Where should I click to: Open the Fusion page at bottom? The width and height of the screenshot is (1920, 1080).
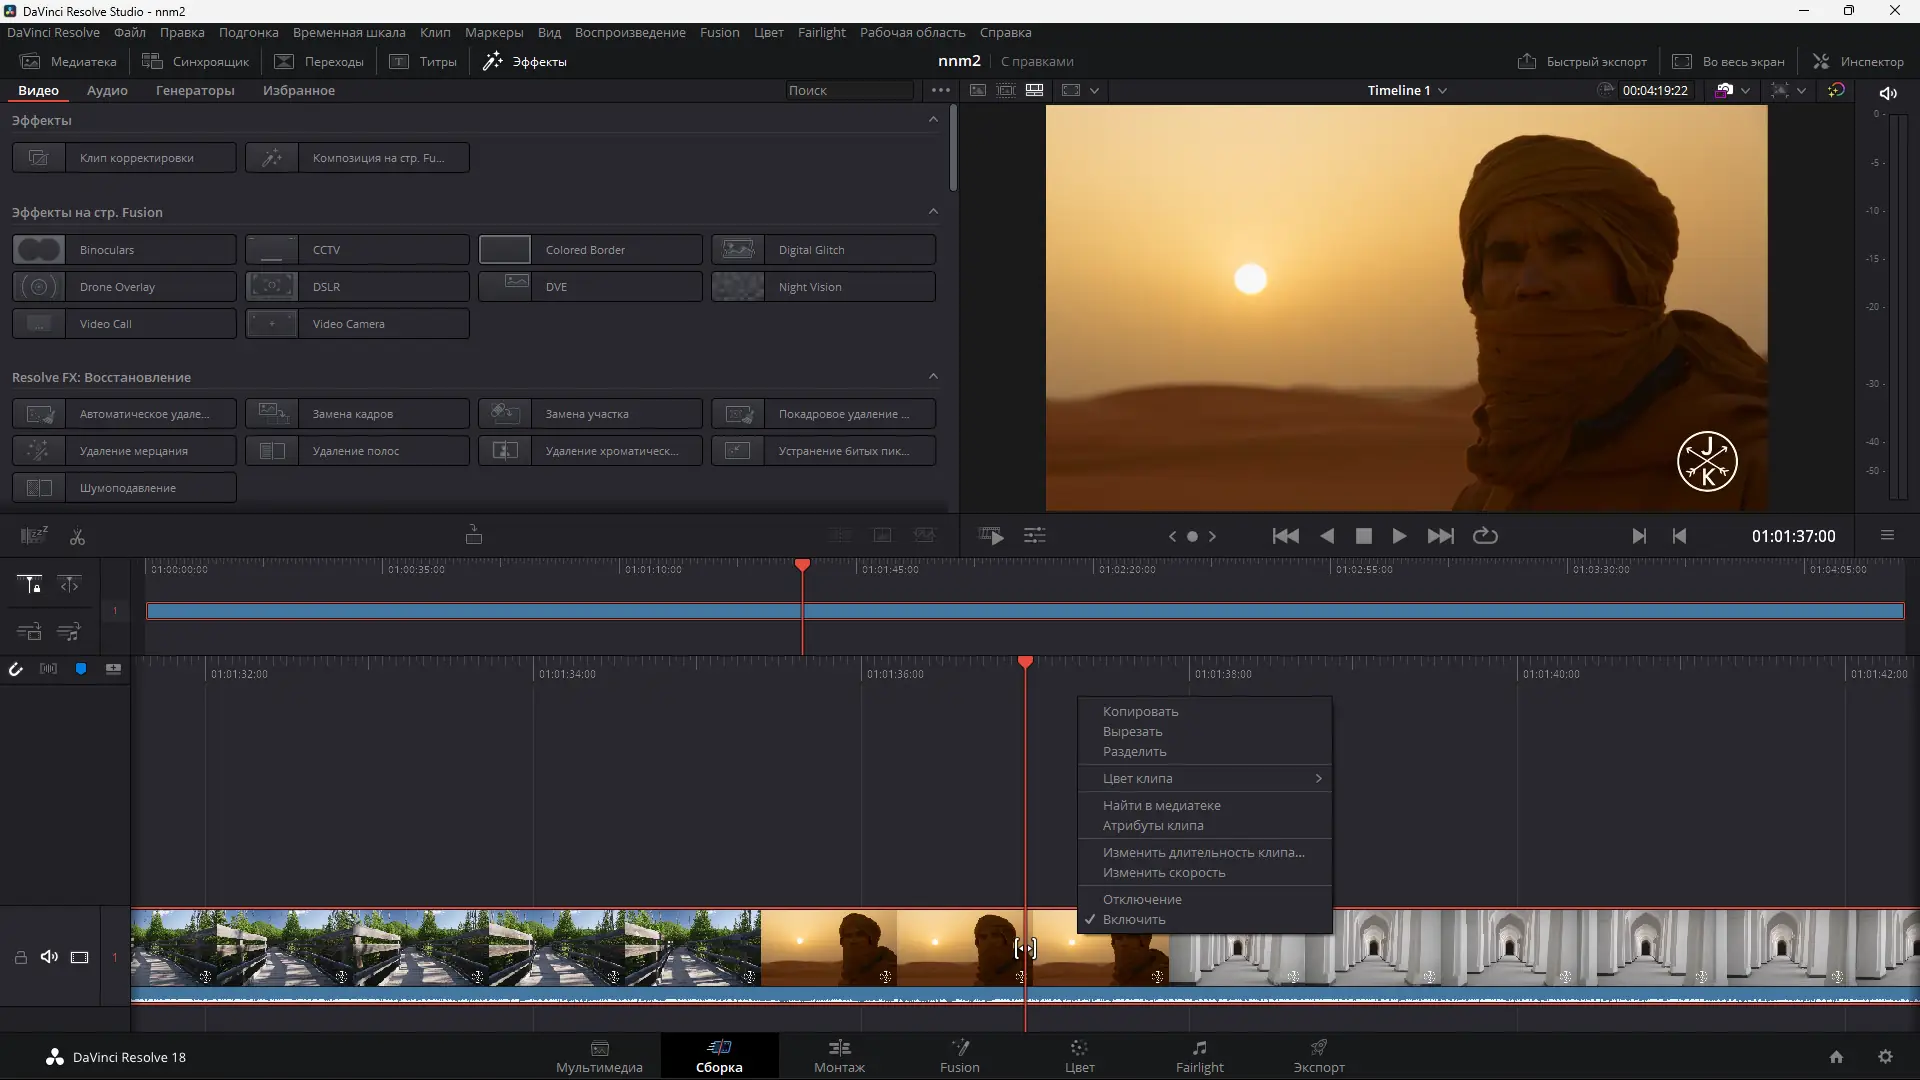point(959,1055)
